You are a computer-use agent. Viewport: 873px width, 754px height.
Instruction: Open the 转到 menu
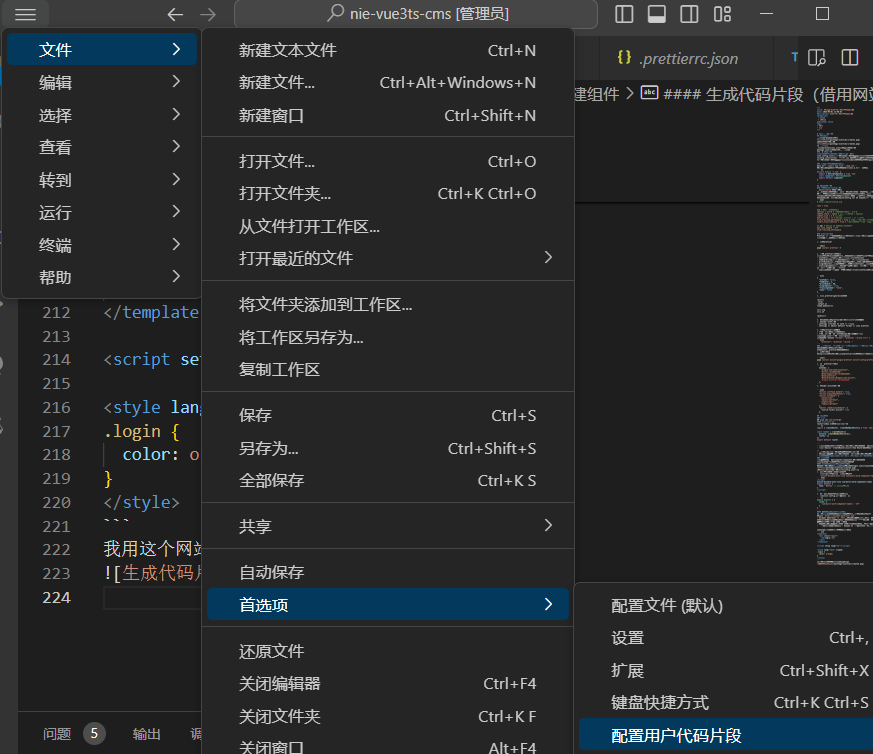point(102,180)
